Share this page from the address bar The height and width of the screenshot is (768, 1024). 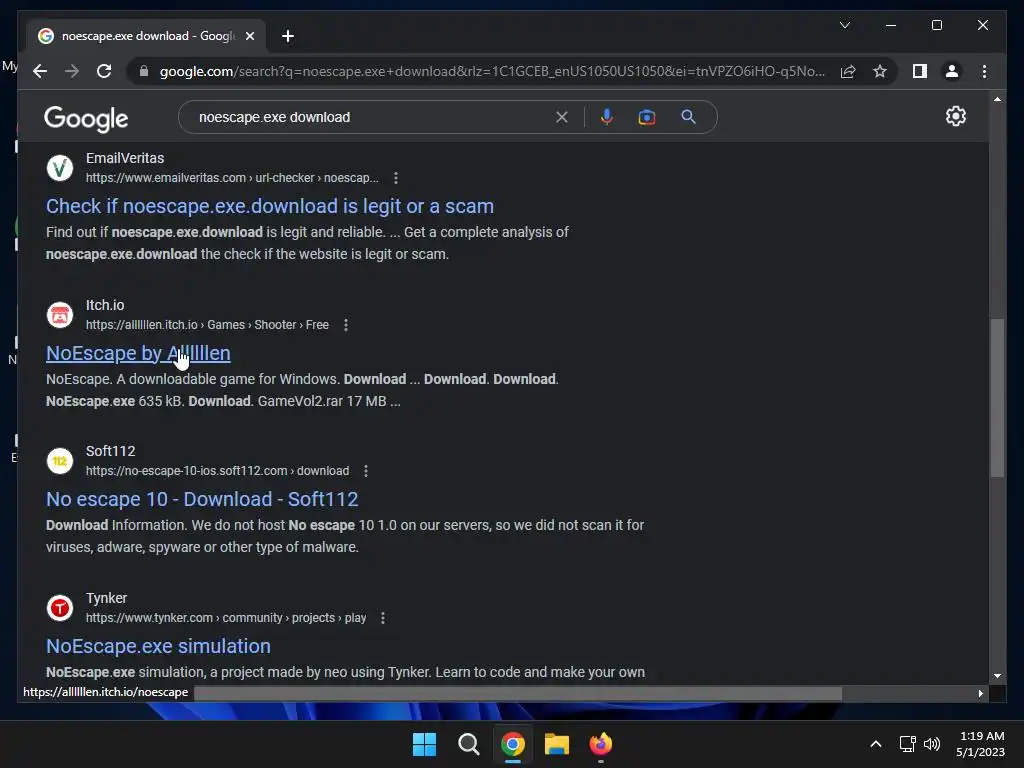click(x=848, y=71)
